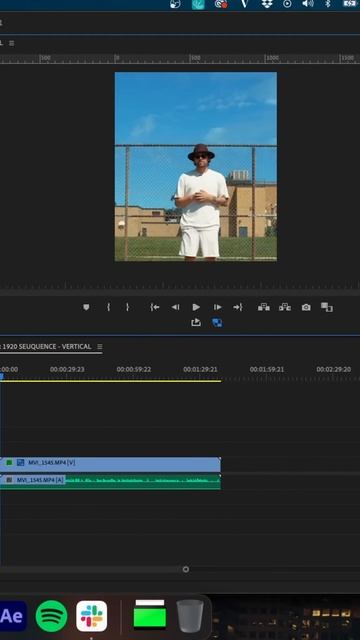This screenshot has height=640, width=360.
Task: Select the 1920 SEUQUENCE - VERTICAL tab
Action: tap(46, 347)
